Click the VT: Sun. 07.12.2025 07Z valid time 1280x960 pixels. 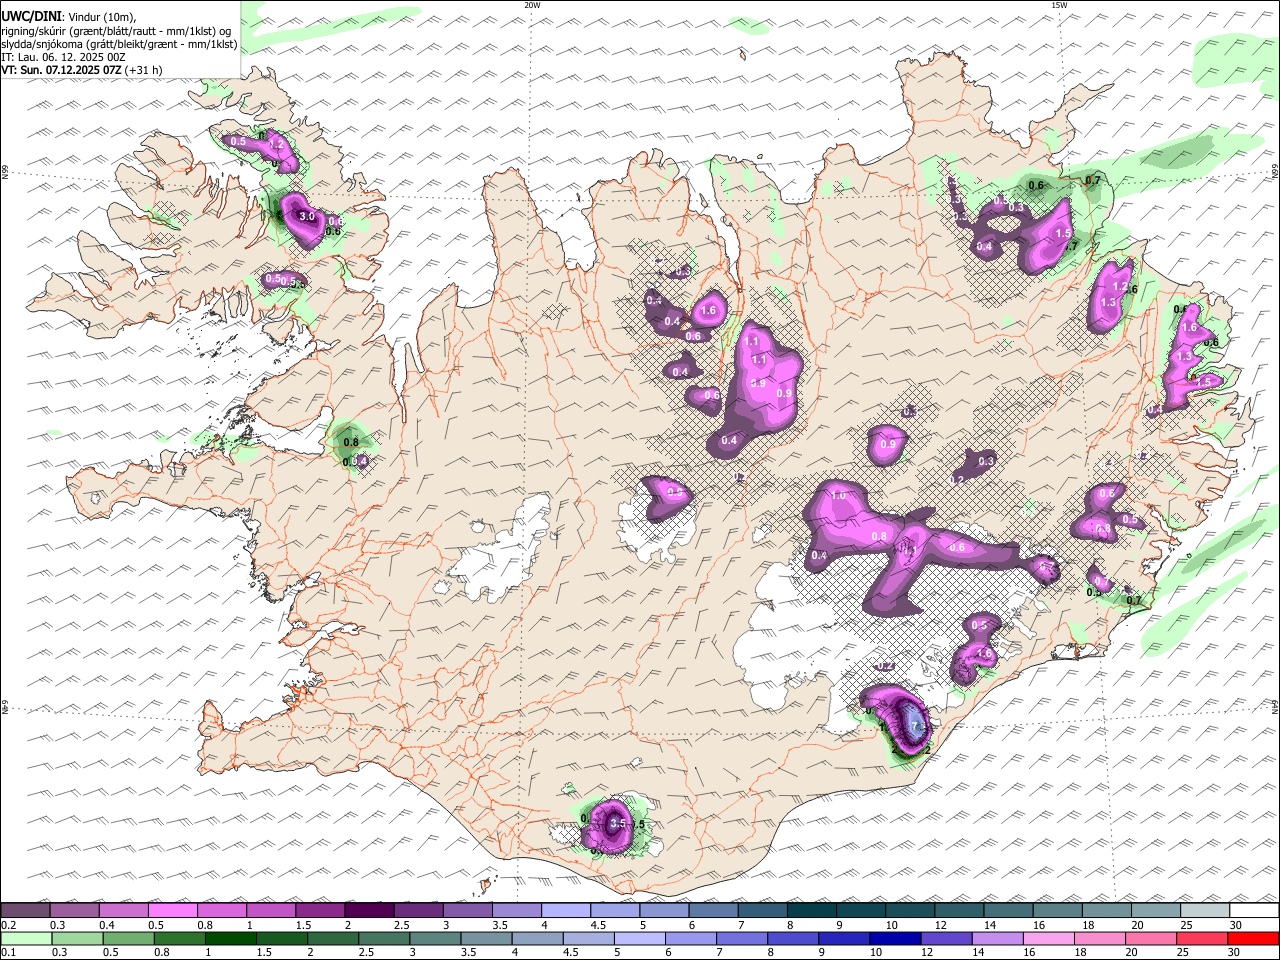[x=62, y=70]
